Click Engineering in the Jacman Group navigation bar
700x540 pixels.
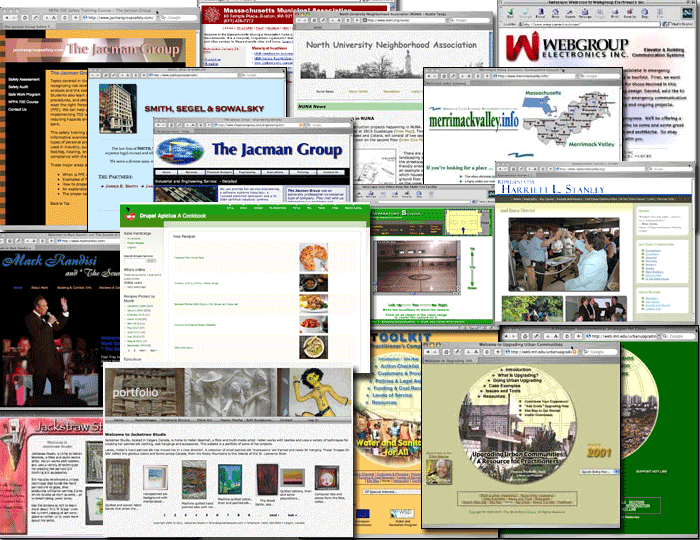pos(247,172)
